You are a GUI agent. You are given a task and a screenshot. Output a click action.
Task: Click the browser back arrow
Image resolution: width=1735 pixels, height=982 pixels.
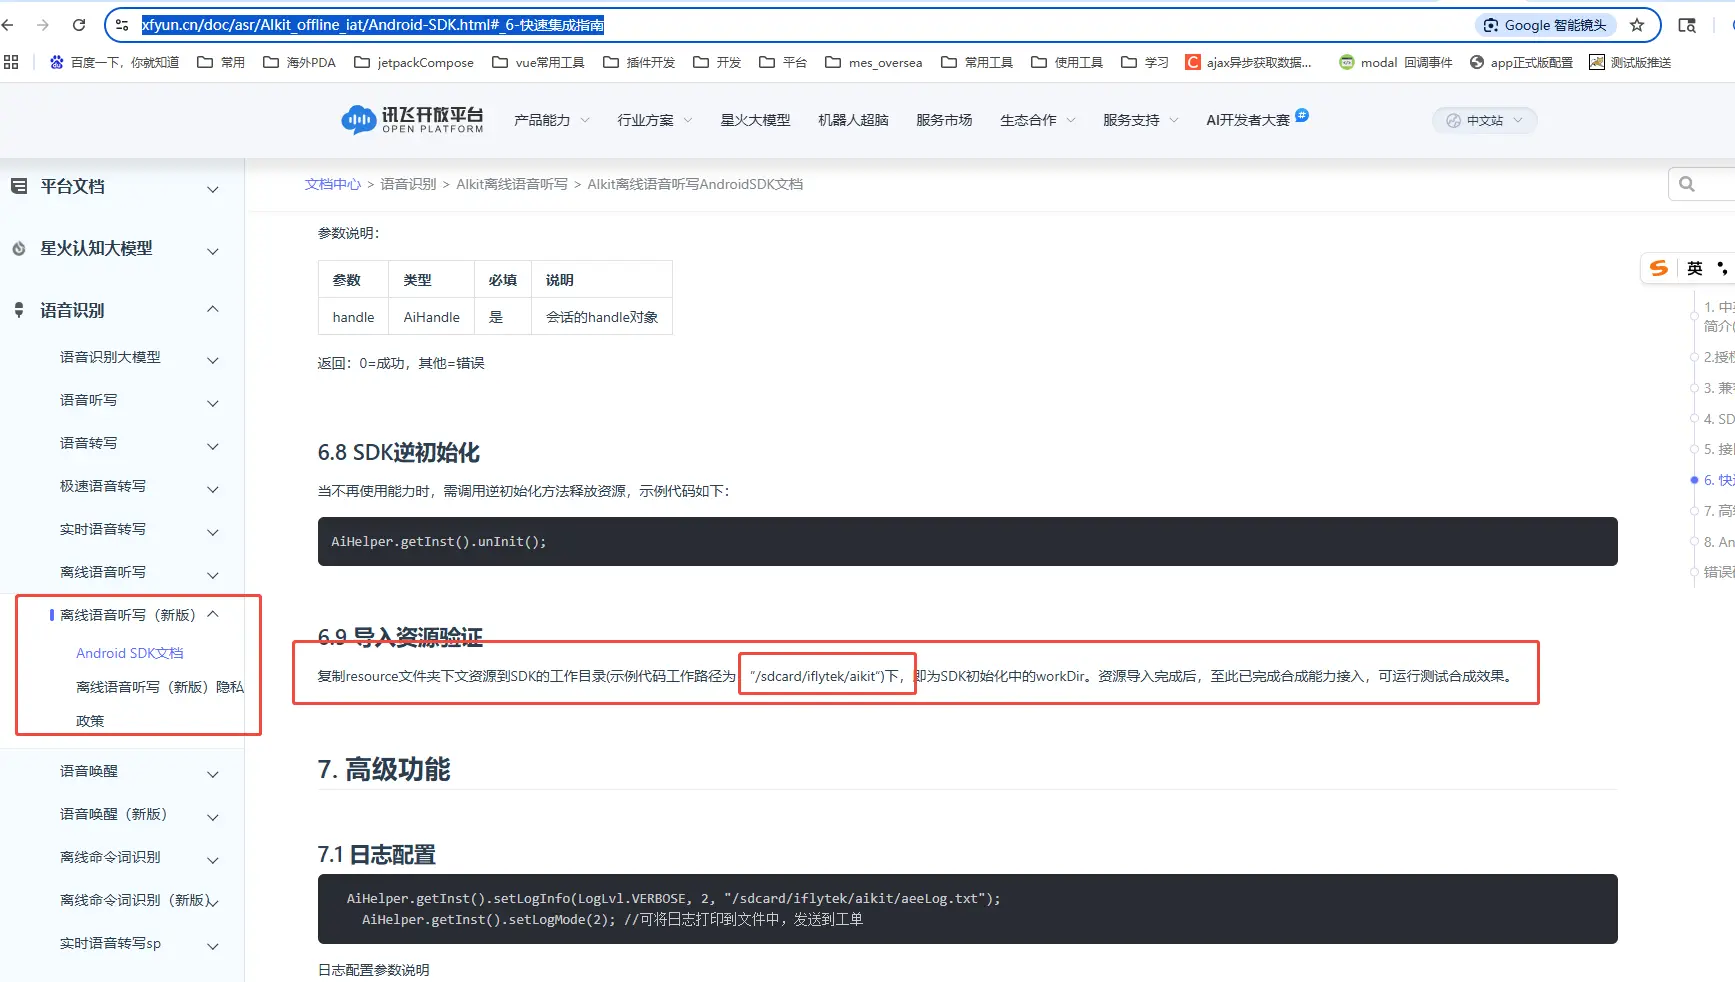coord(9,25)
